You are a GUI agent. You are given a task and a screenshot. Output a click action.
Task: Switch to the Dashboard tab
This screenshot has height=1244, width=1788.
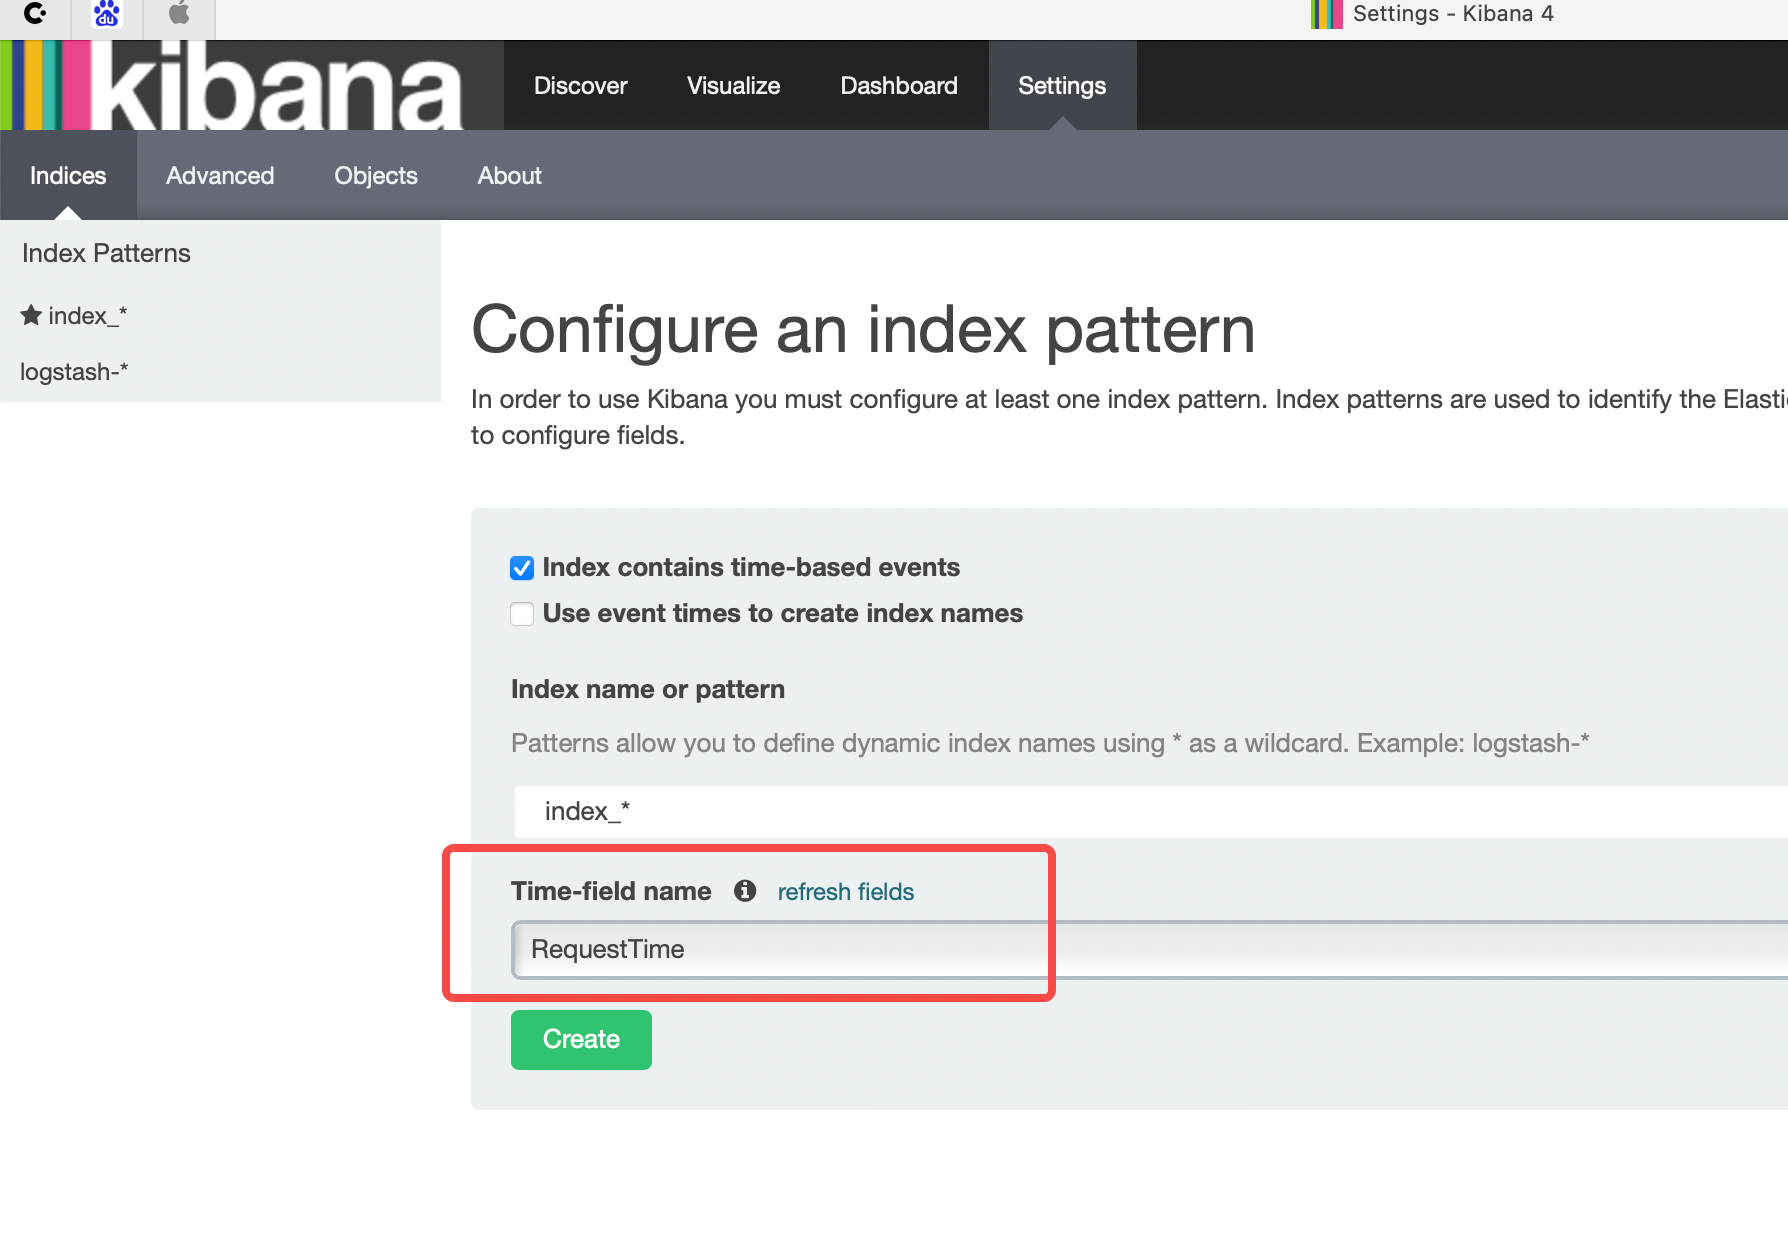(x=899, y=85)
